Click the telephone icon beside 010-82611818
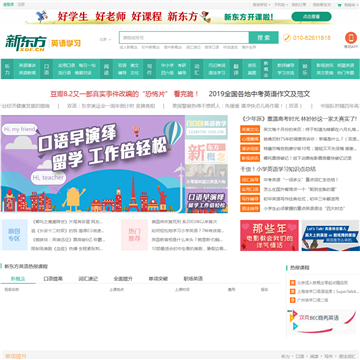Viewport: 360px width, 360px height. (x=287, y=38)
